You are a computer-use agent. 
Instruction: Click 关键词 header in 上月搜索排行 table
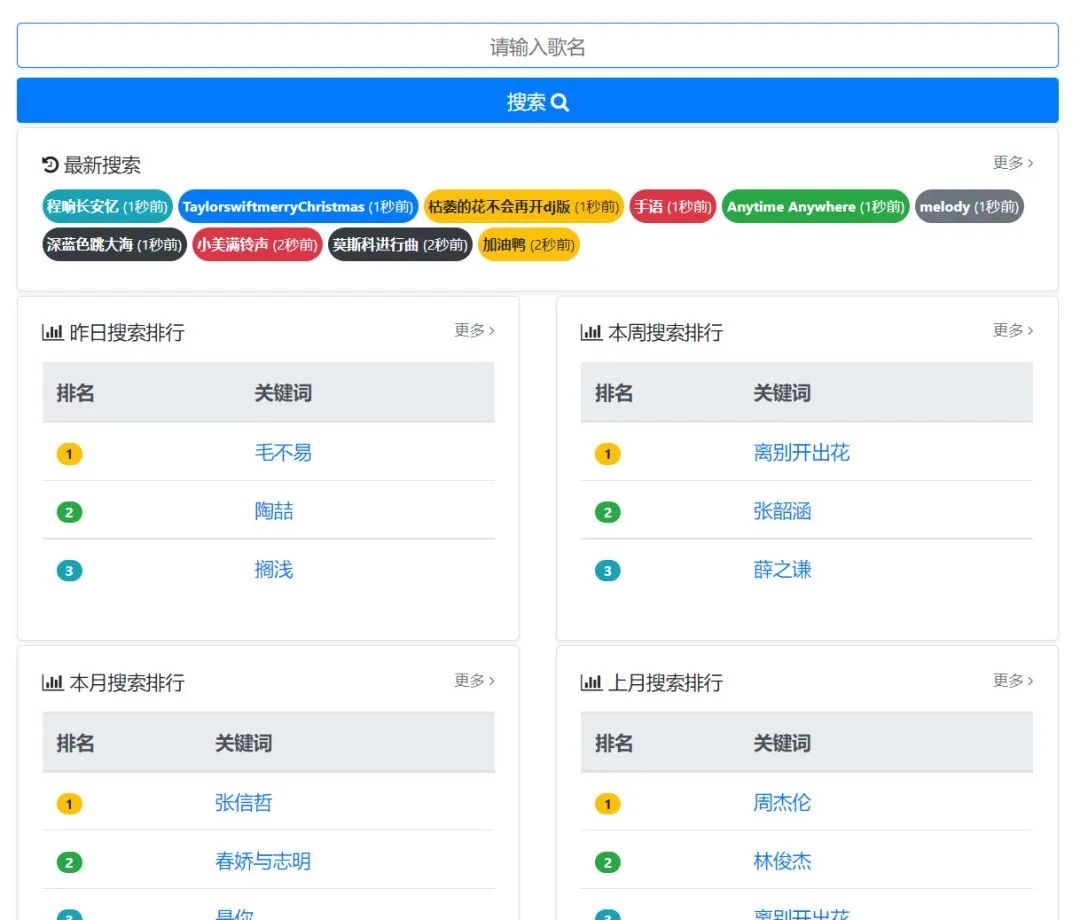click(x=782, y=743)
